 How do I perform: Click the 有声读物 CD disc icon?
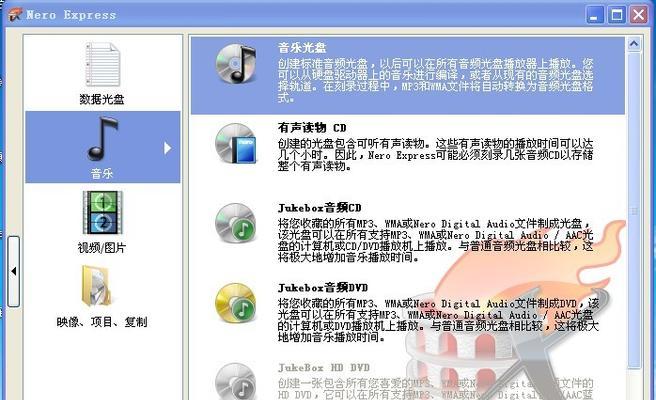point(236,143)
